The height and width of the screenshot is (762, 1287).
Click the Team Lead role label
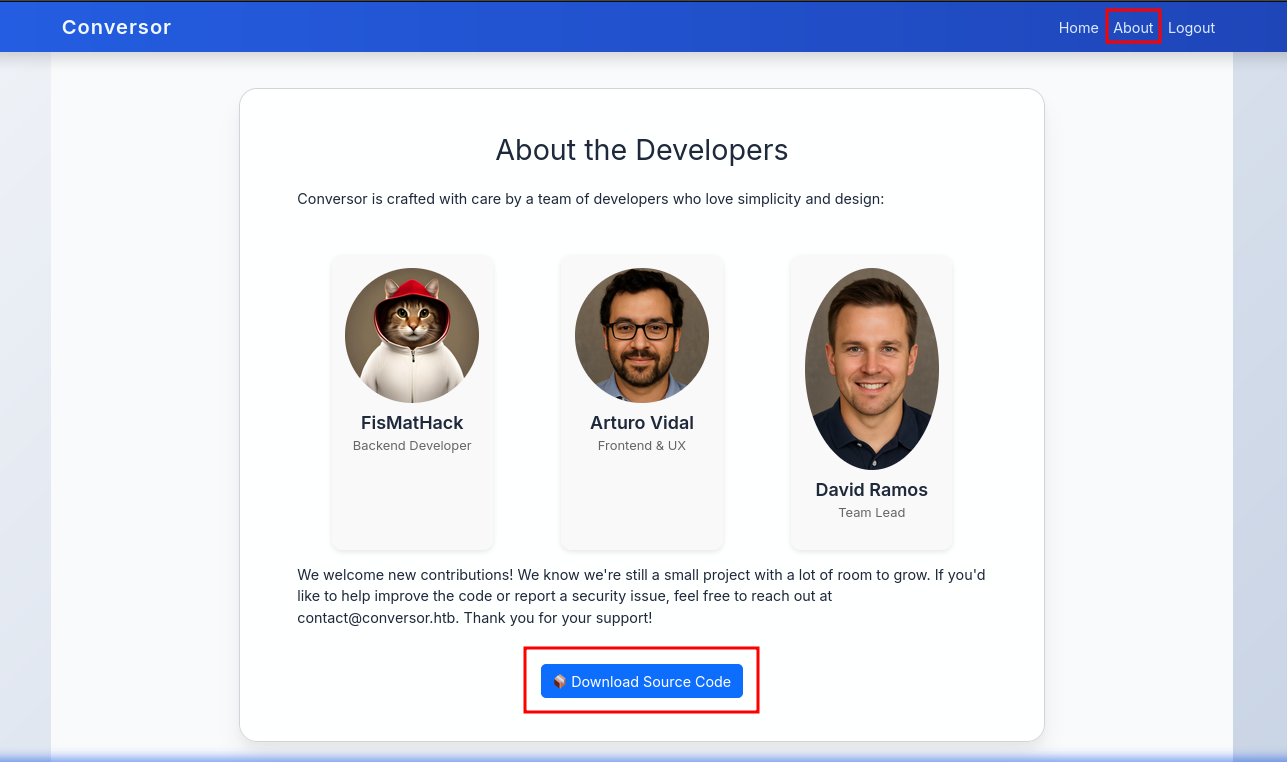872,513
